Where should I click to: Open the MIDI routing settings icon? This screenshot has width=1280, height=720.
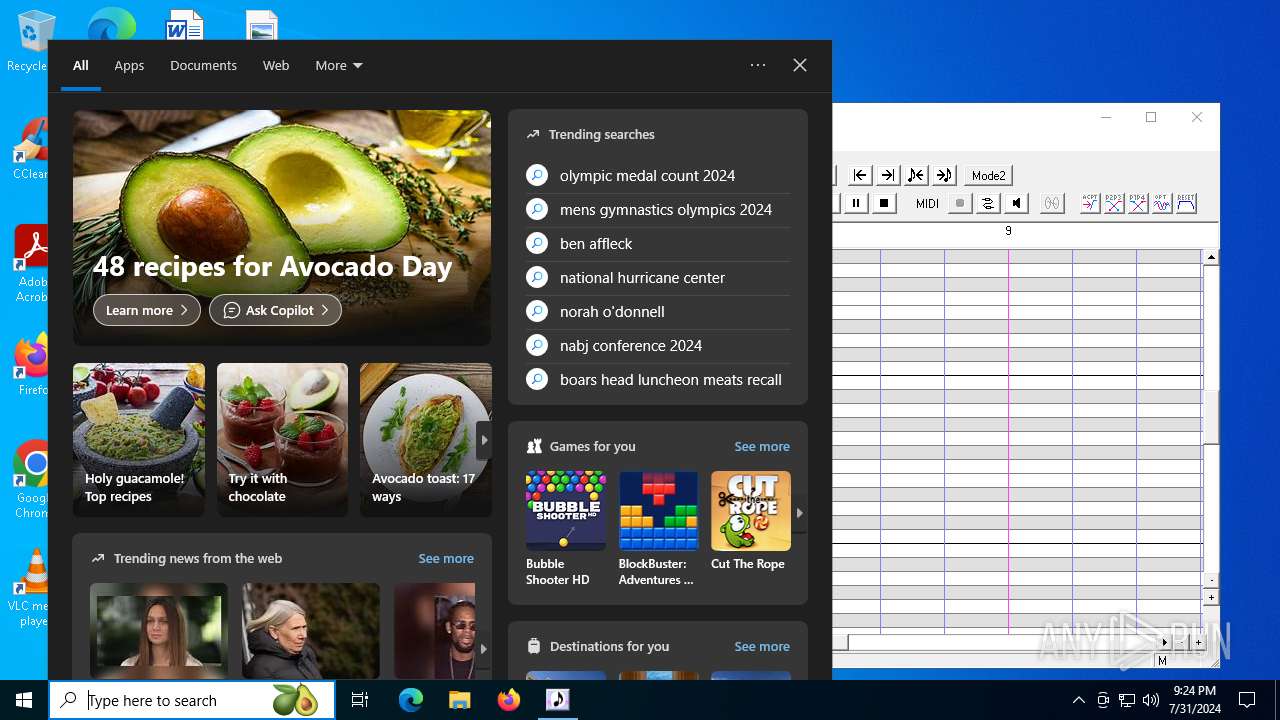pos(988,203)
